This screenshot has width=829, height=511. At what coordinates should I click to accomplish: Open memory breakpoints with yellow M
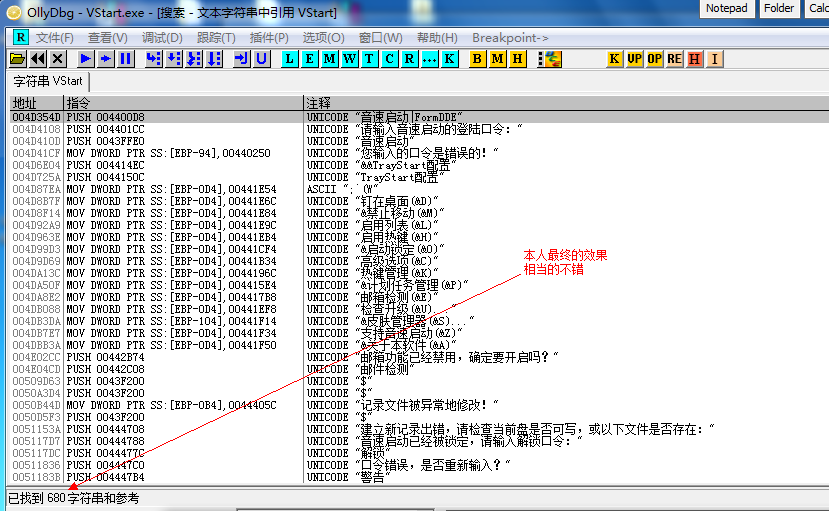[497, 59]
